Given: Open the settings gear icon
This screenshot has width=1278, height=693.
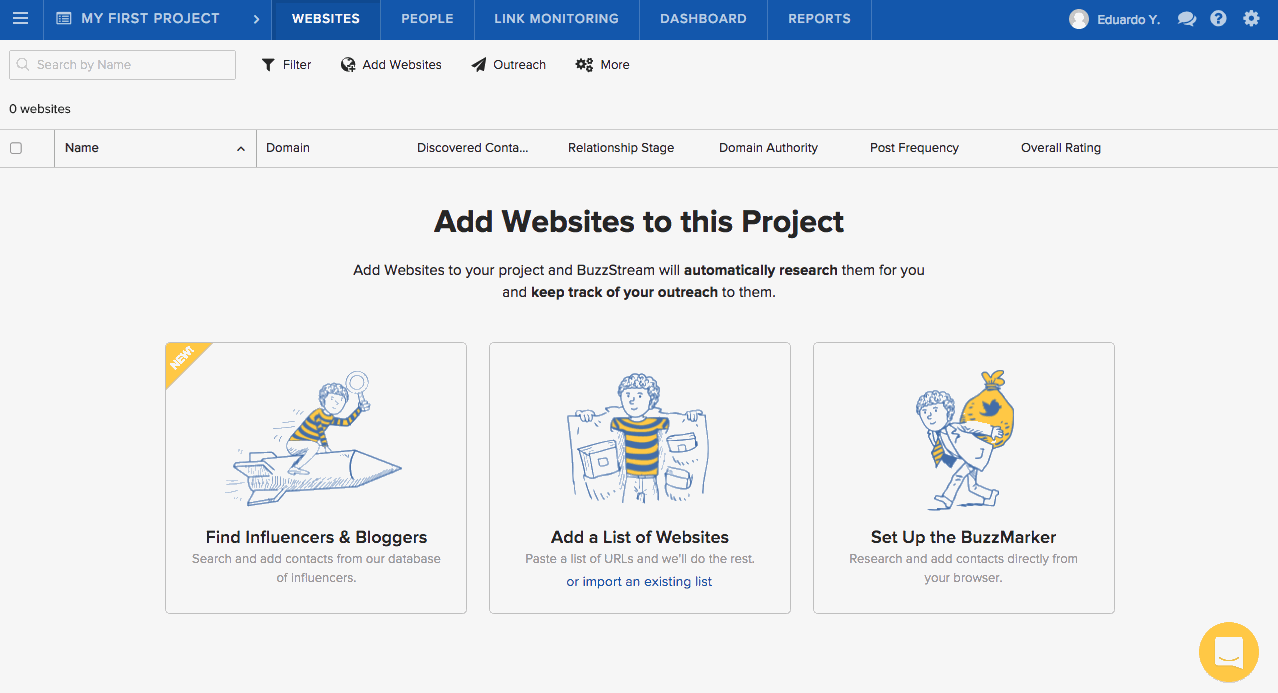Looking at the screenshot, I should pyautogui.click(x=1251, y=19).
